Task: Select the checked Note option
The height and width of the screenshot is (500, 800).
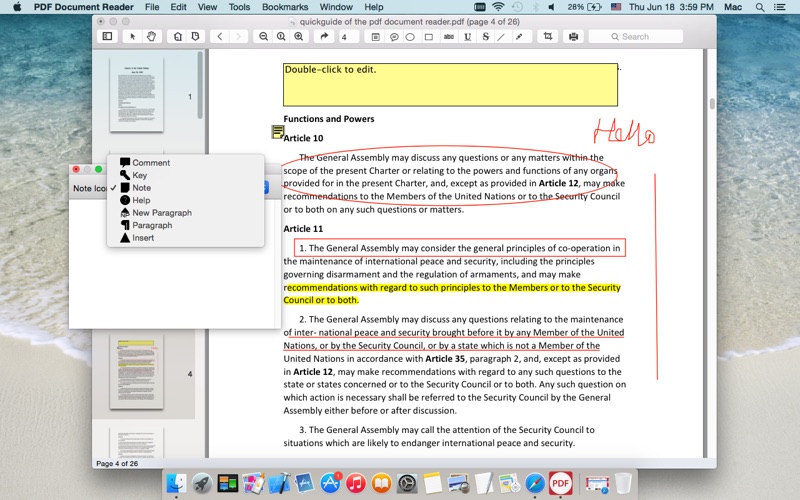Action: point(186,188)
